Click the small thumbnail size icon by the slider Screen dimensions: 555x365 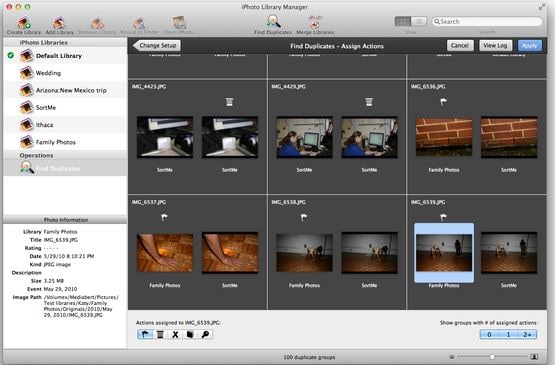point(452,357)
